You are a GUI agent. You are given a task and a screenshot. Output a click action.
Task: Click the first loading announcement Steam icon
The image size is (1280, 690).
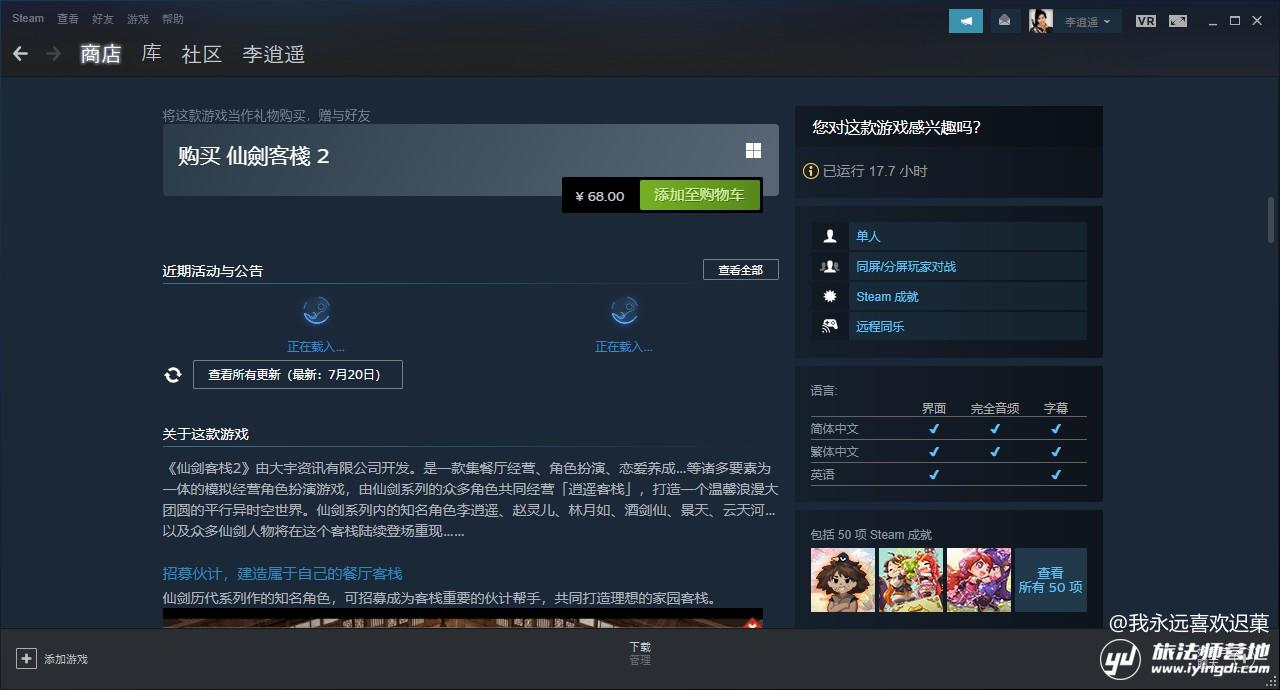tap(316, 311)
